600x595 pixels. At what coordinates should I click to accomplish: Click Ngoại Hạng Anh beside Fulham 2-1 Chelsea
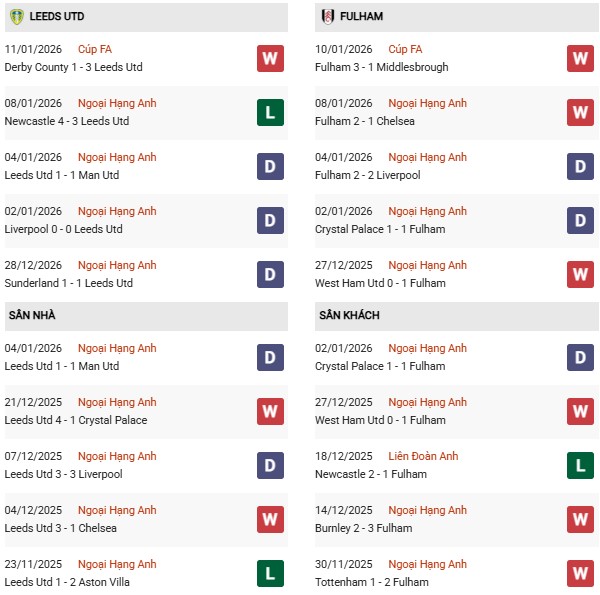pyautogui.click(x=428, y=103)
